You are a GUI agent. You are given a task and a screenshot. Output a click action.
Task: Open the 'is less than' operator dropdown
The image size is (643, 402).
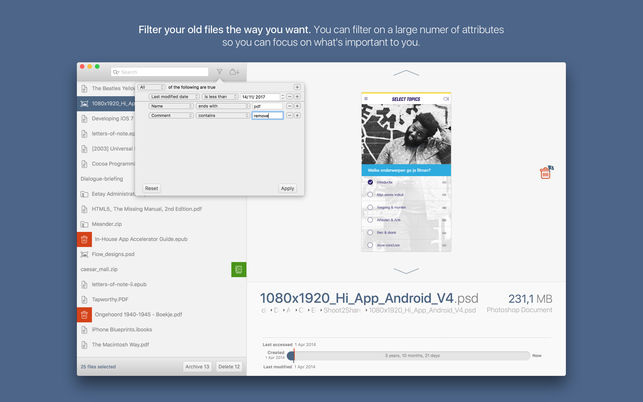pos(220,97)
